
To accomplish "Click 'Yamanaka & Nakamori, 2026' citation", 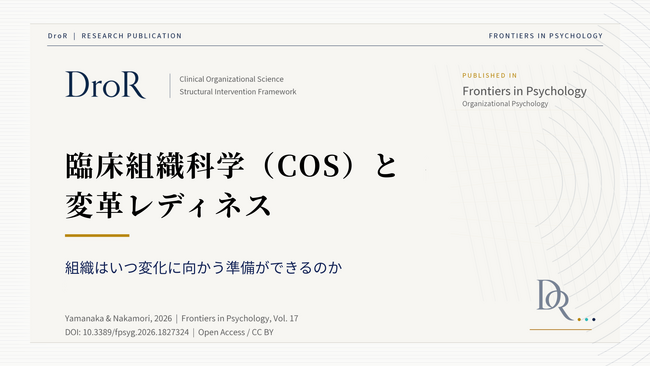I will coord(118,318).
